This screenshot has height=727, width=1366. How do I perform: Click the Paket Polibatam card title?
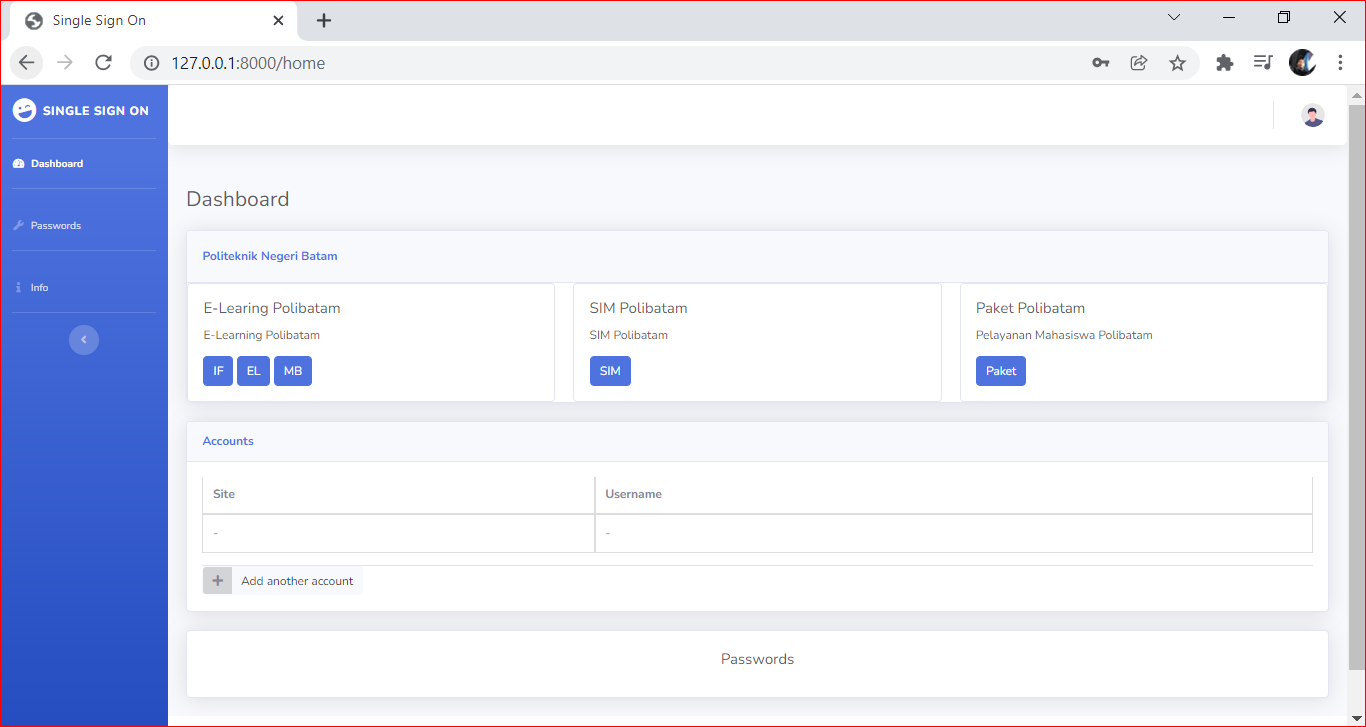1030,308
